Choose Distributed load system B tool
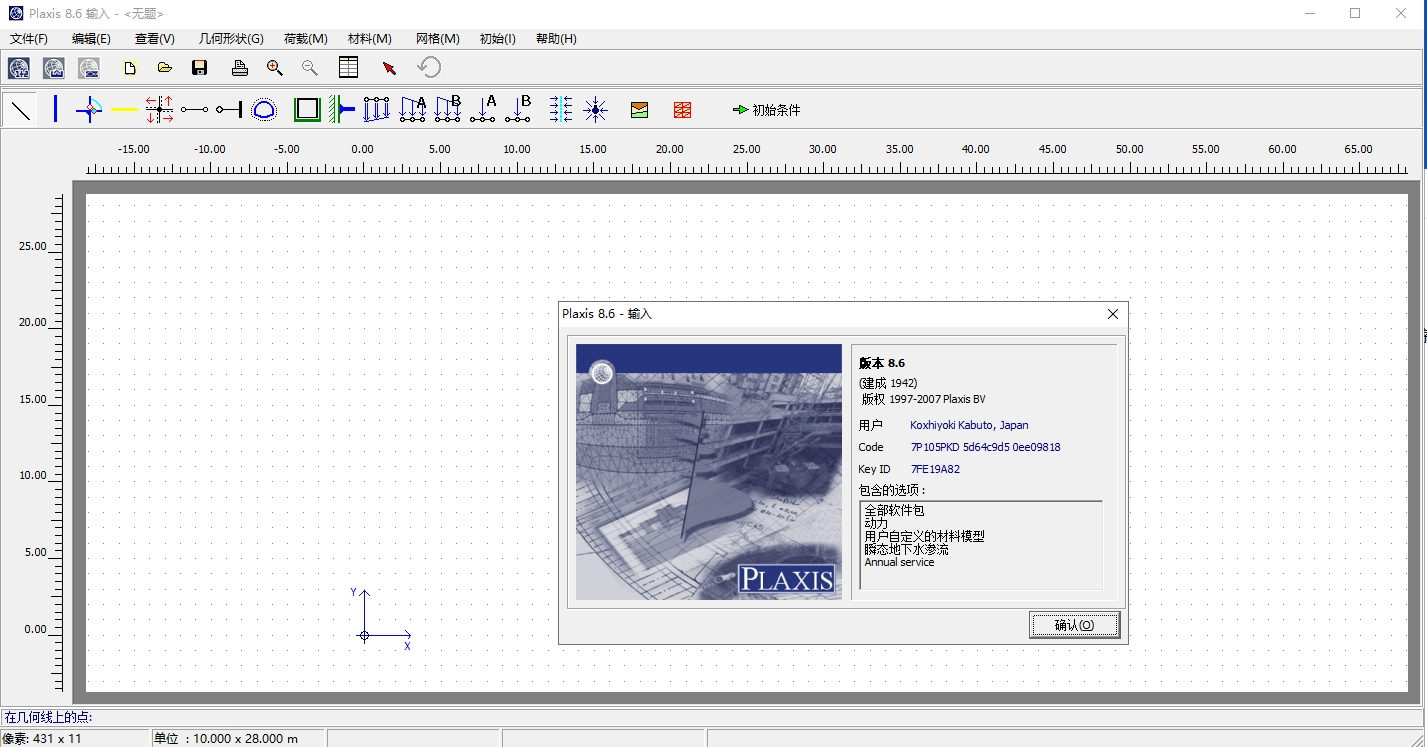 [448, 109]
